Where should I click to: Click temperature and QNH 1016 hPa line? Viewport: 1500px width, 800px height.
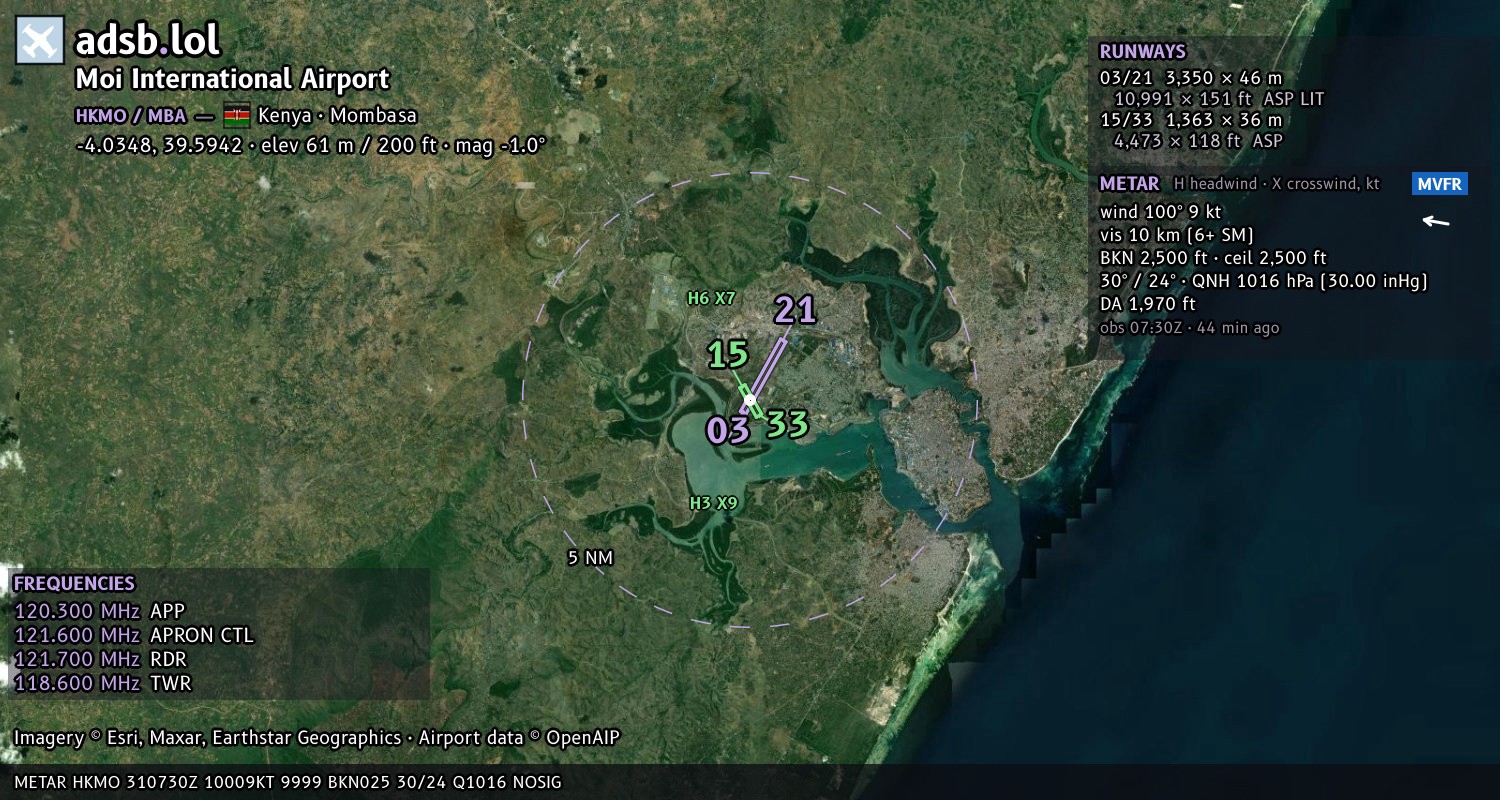pos(1263,281)
